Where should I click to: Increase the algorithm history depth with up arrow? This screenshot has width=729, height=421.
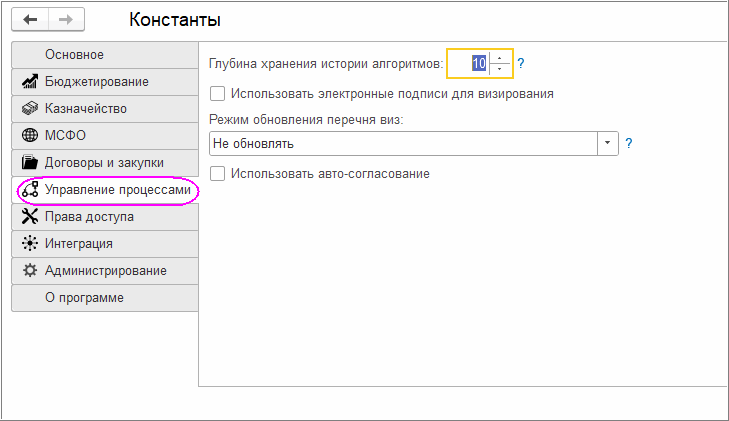(500, 58)
